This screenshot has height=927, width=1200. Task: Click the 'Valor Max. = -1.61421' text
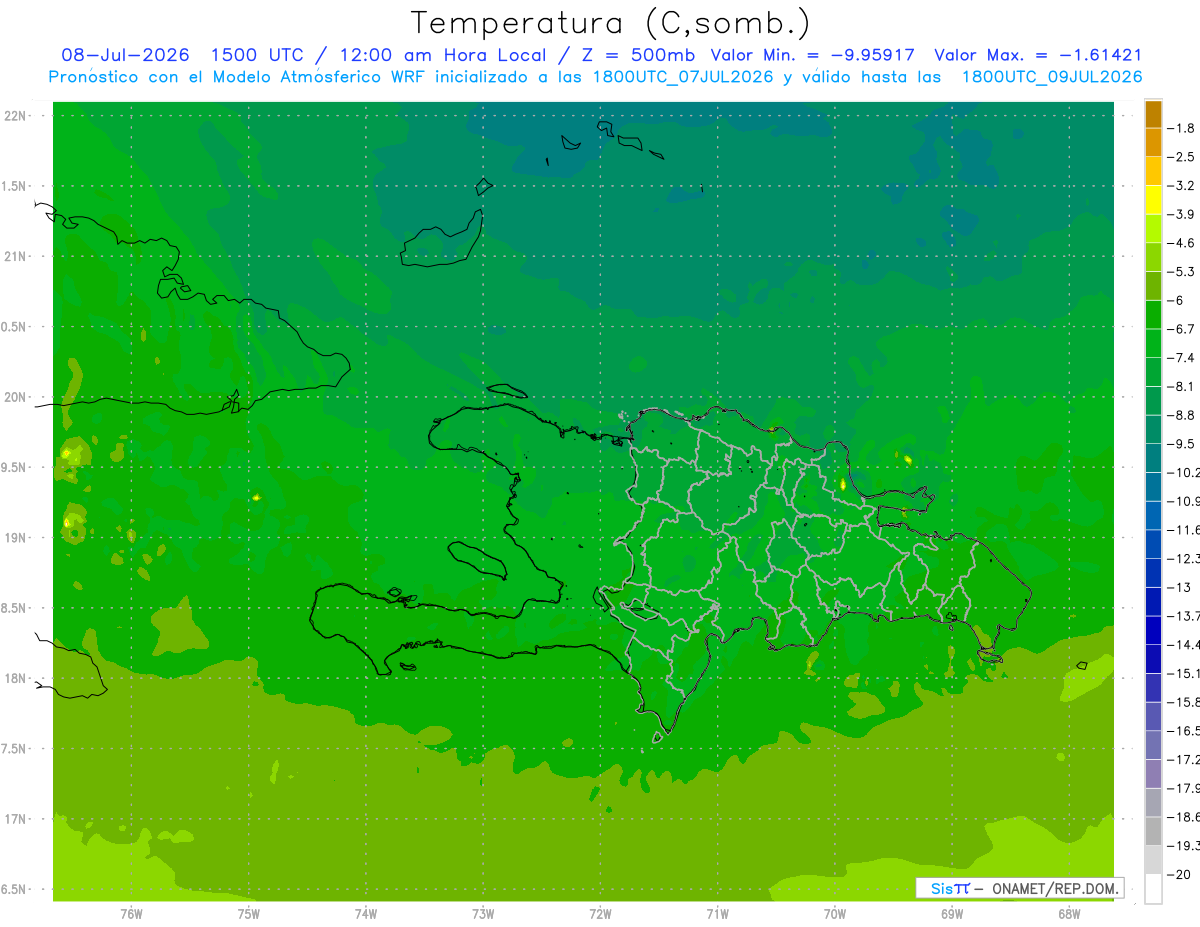click(1038, 55)
